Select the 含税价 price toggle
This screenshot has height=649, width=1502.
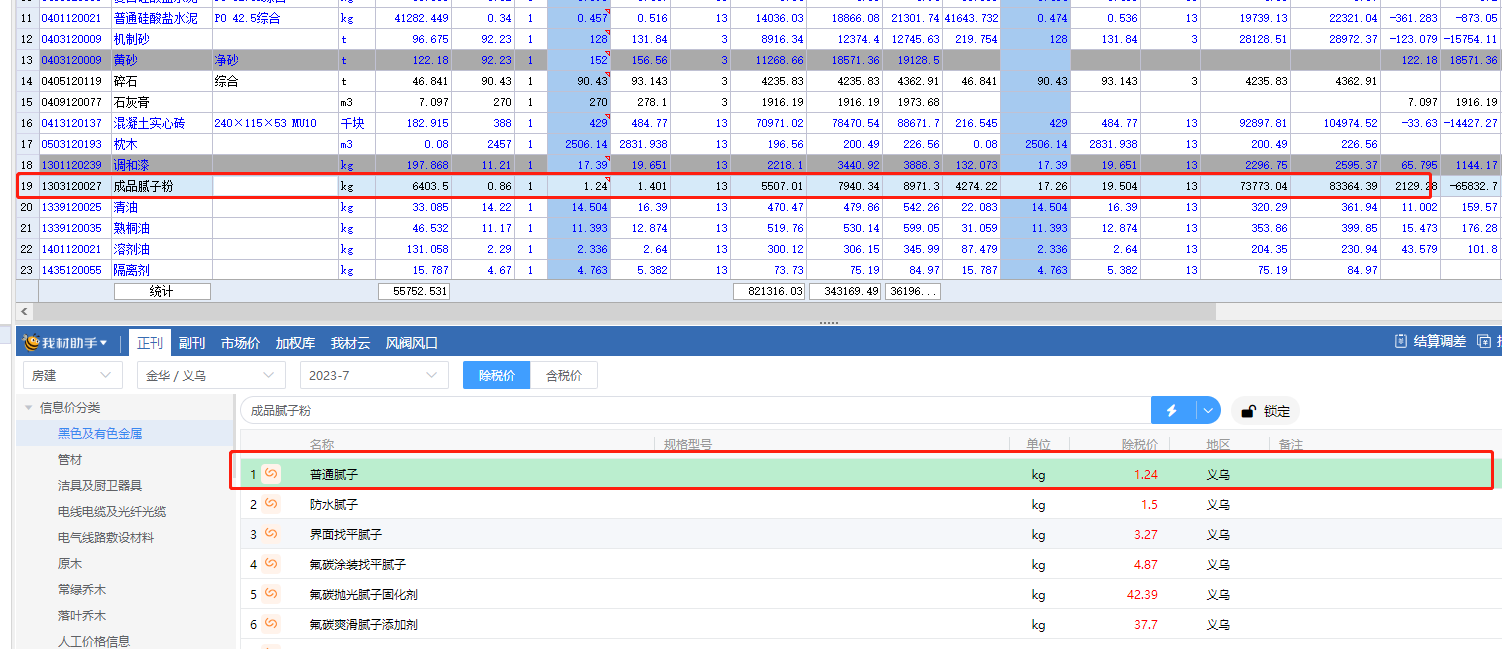564,375
